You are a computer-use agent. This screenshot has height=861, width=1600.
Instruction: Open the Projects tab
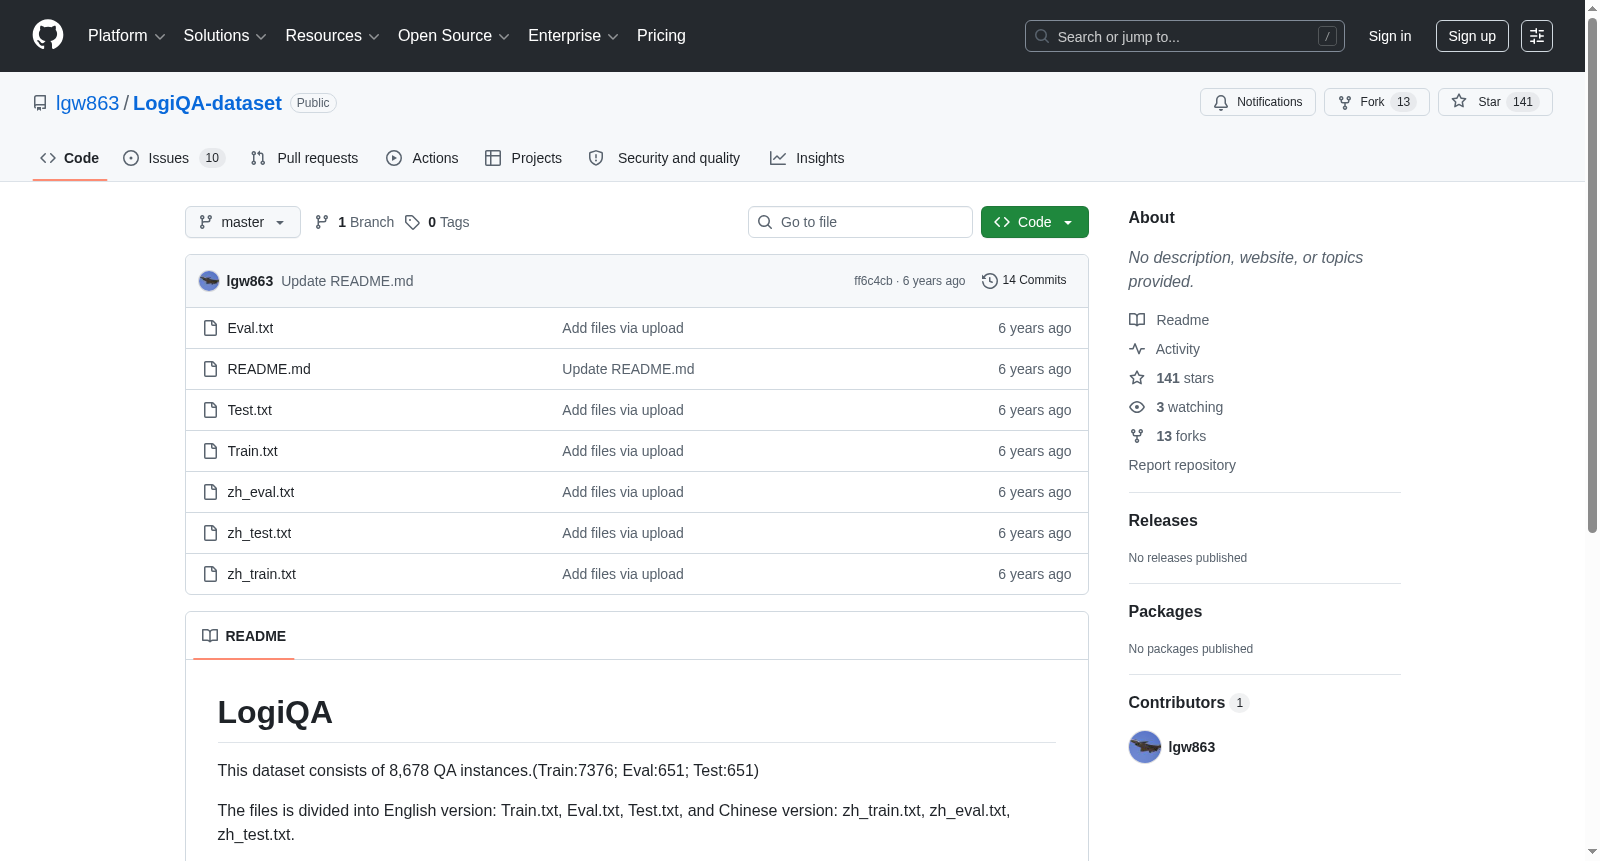(x=524, y=158)
